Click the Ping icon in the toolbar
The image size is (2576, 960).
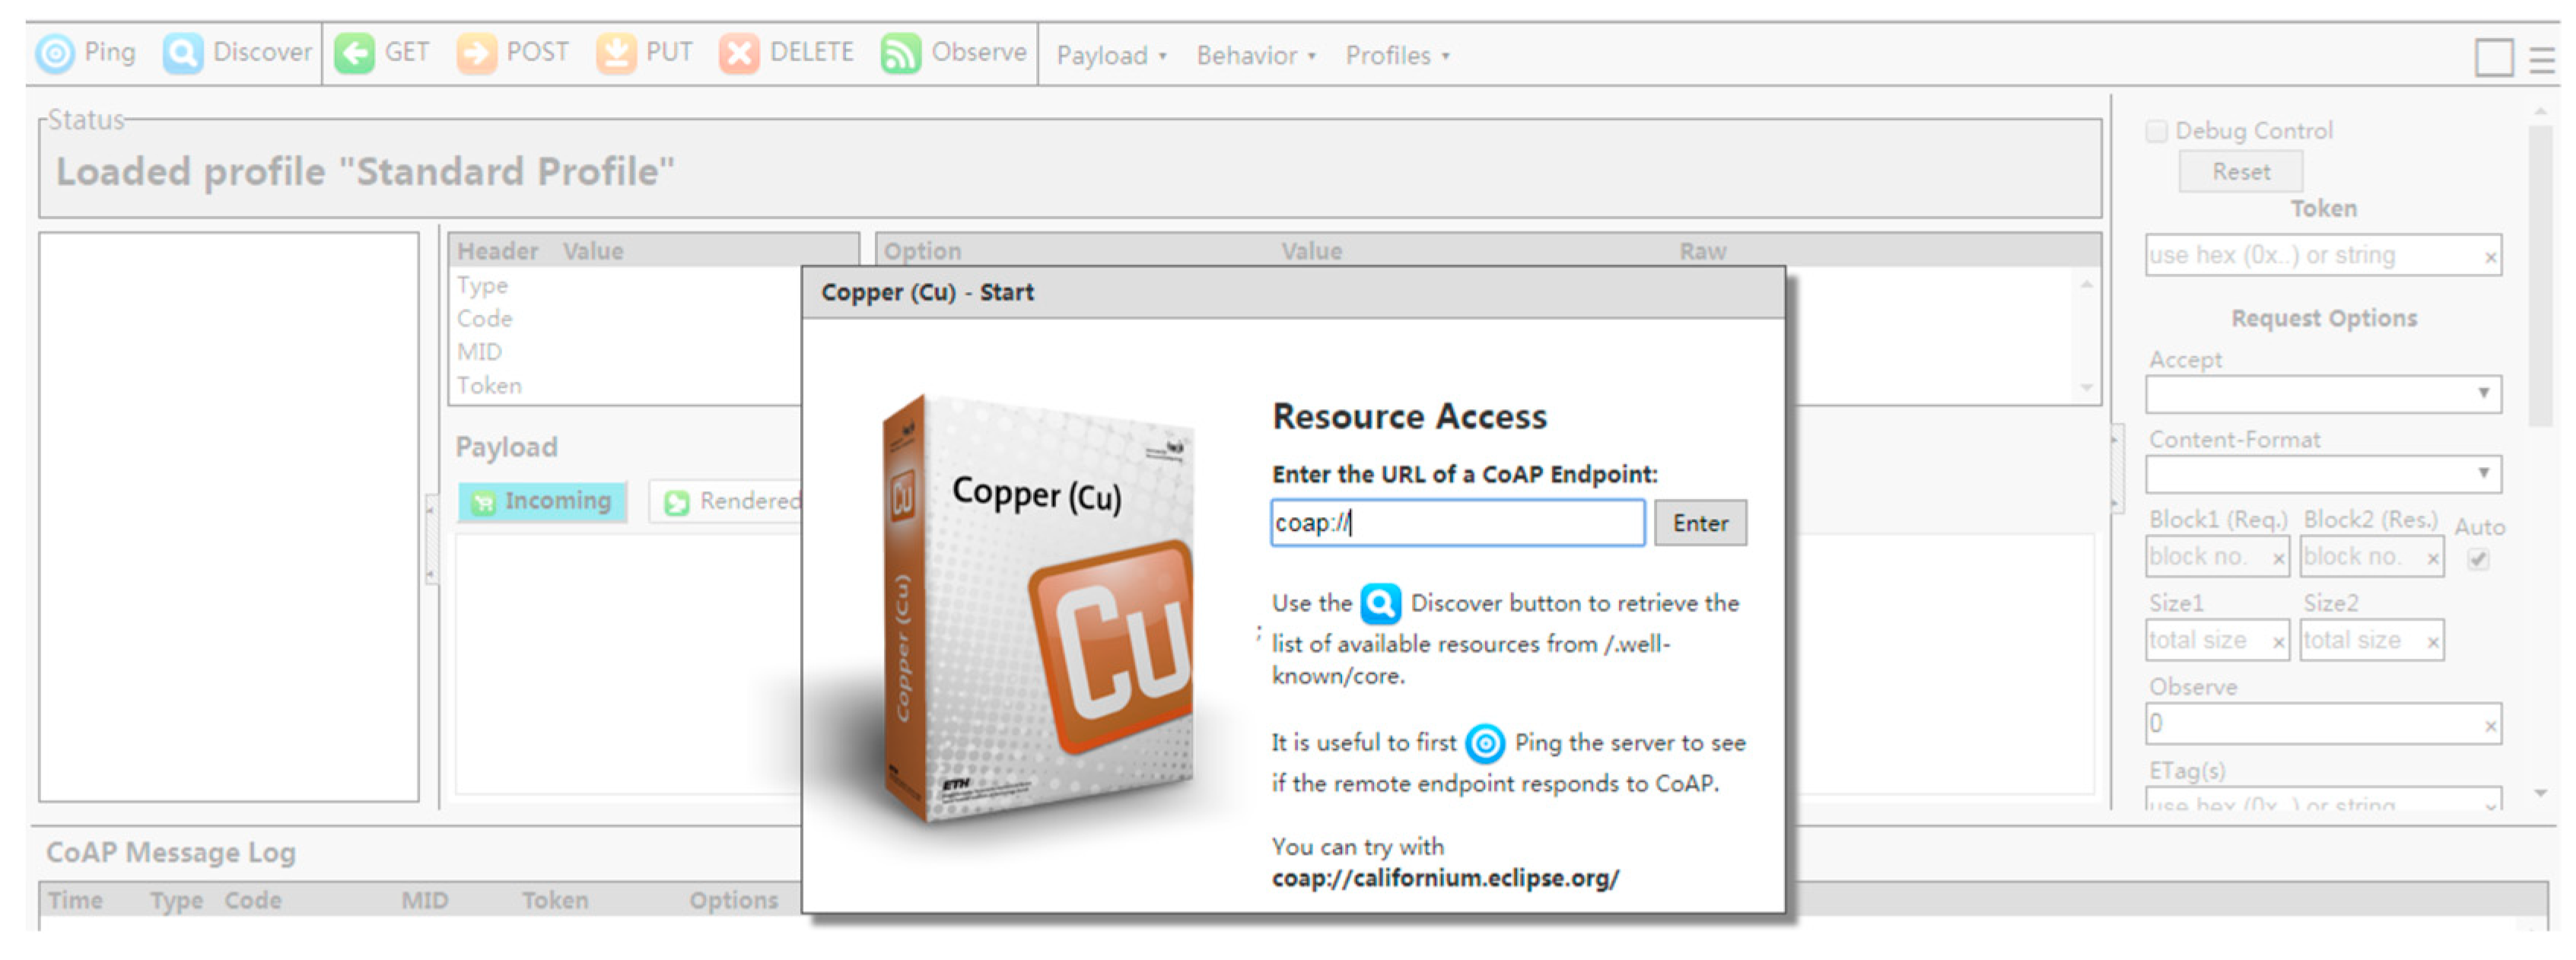pyautogui.click(x=55, y=53)
